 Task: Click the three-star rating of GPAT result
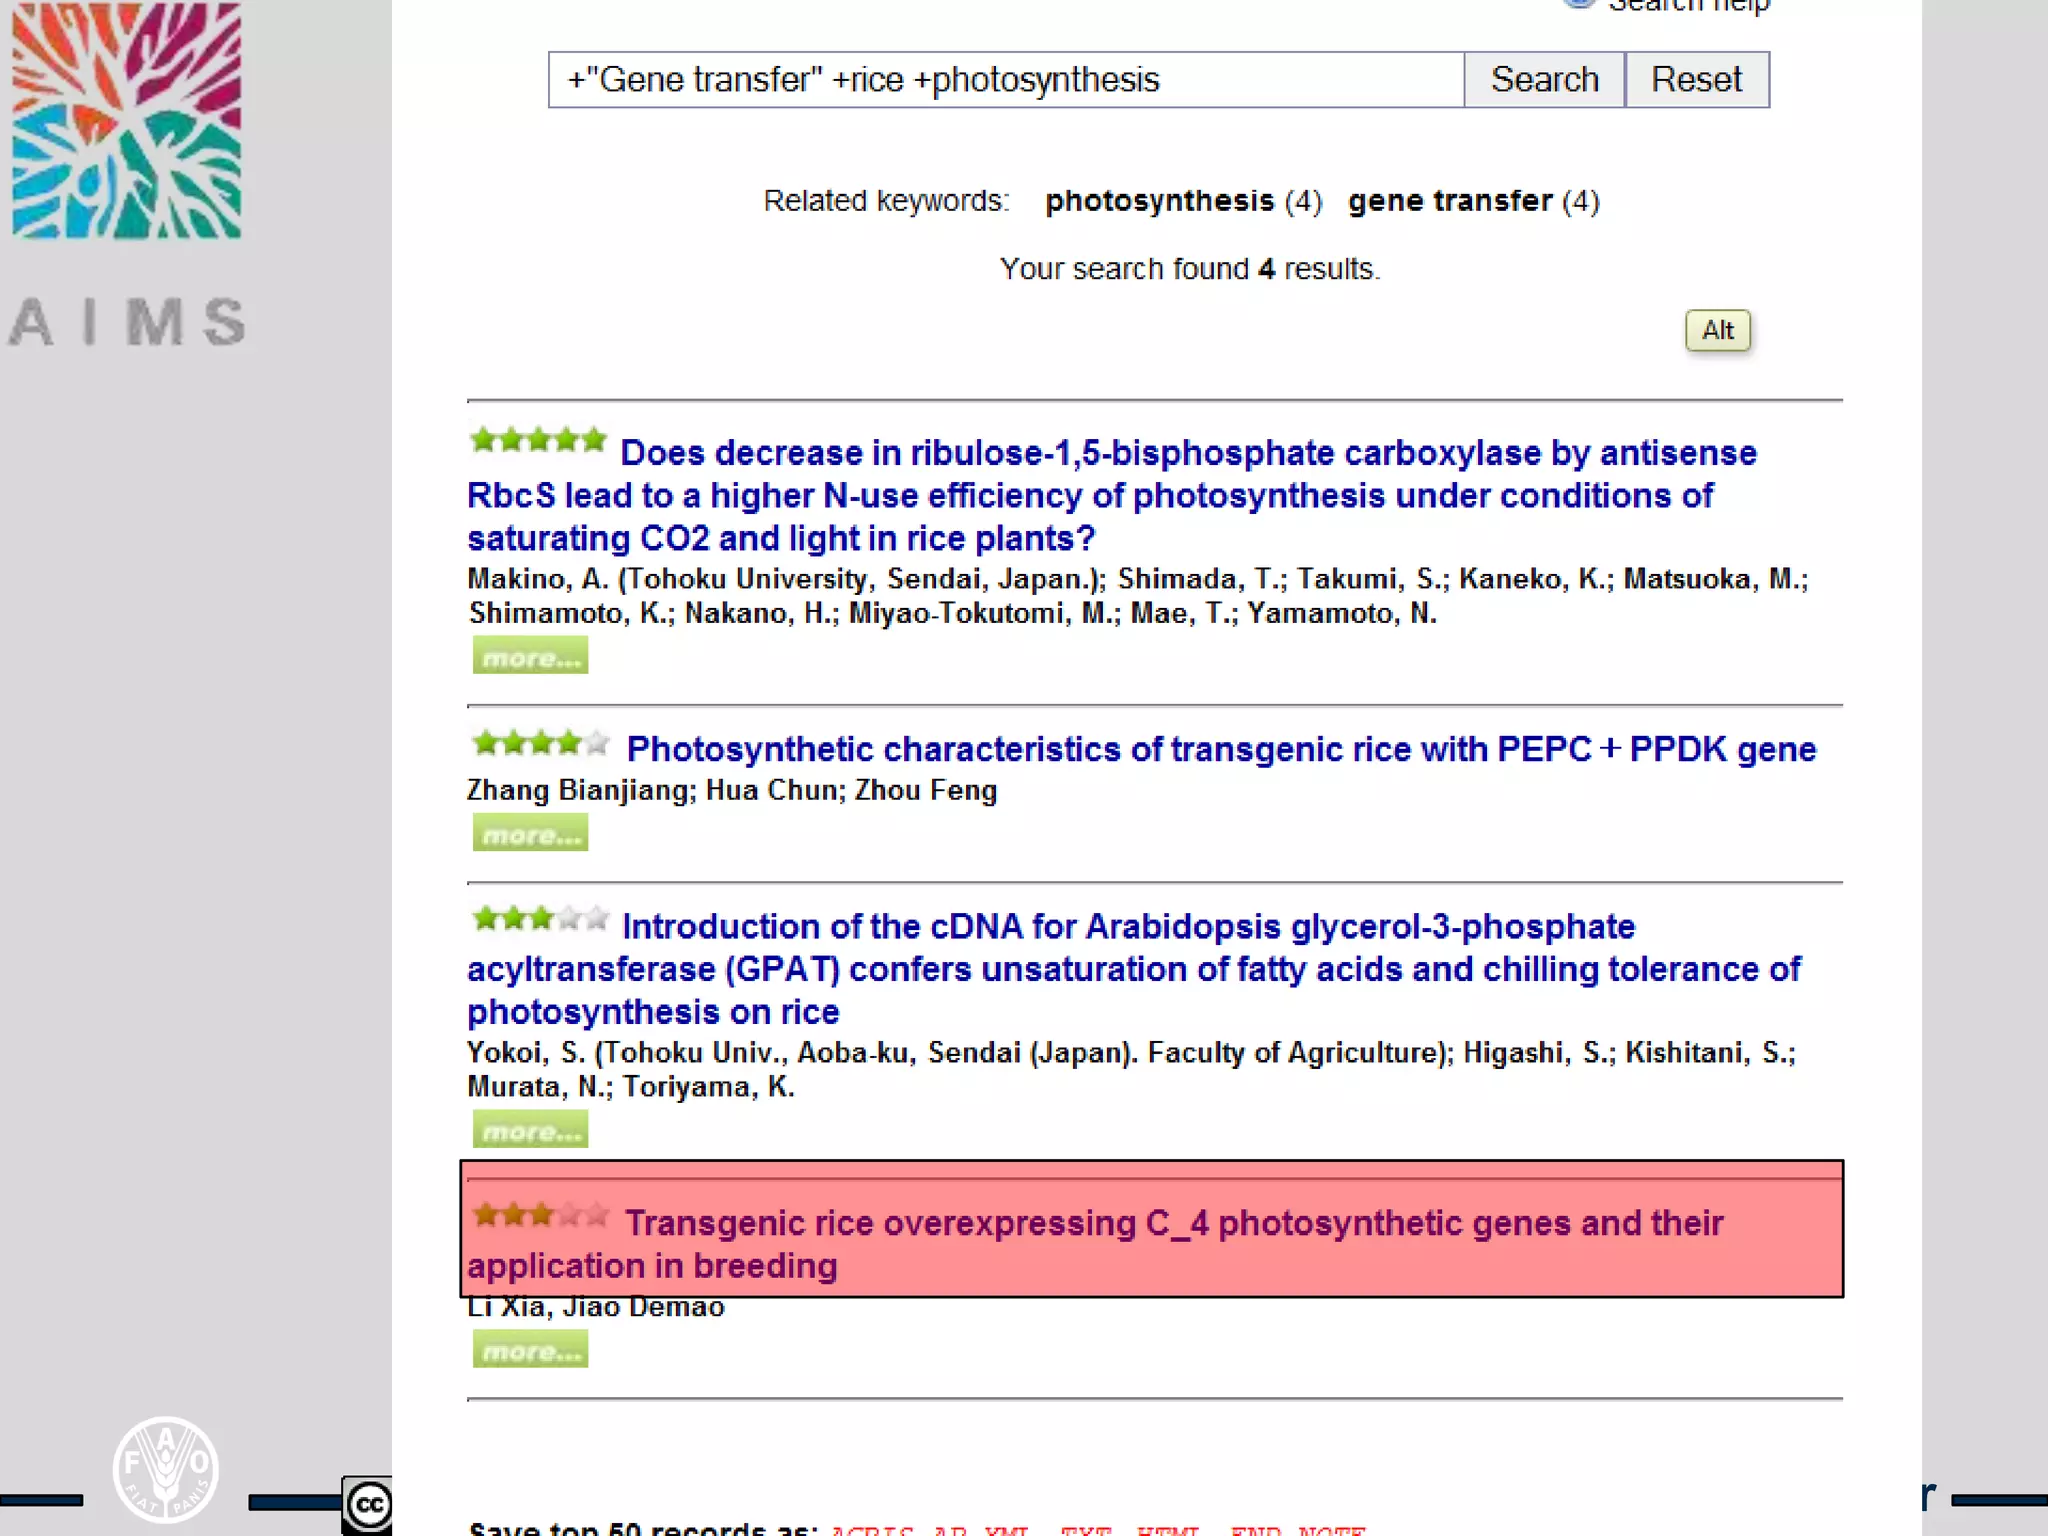click(x=540, y=918)
